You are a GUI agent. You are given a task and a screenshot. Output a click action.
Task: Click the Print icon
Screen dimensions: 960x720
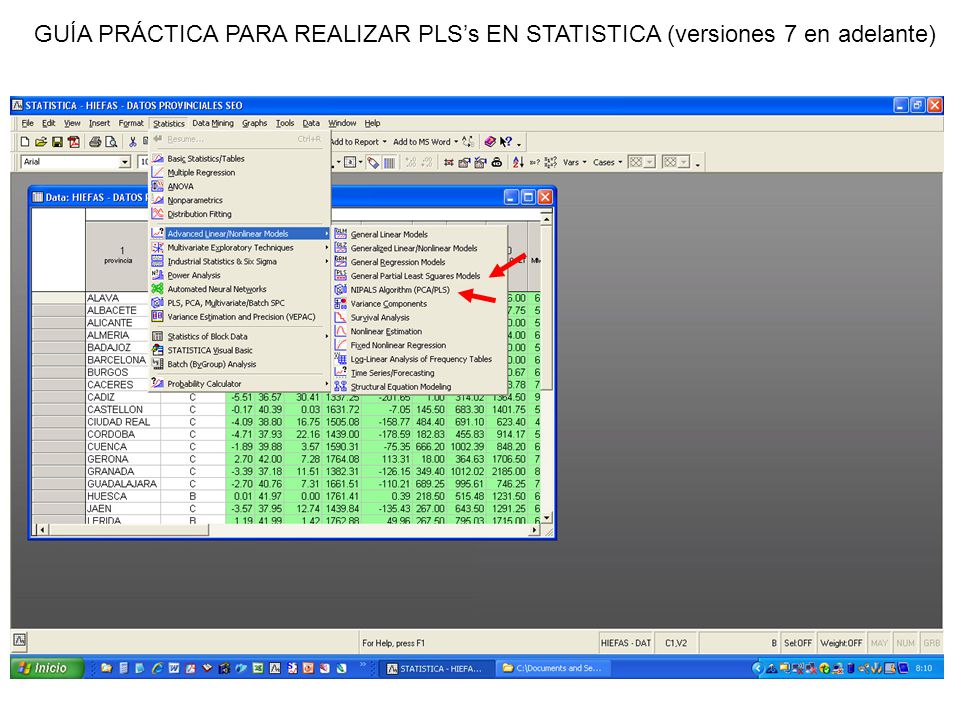95,142
